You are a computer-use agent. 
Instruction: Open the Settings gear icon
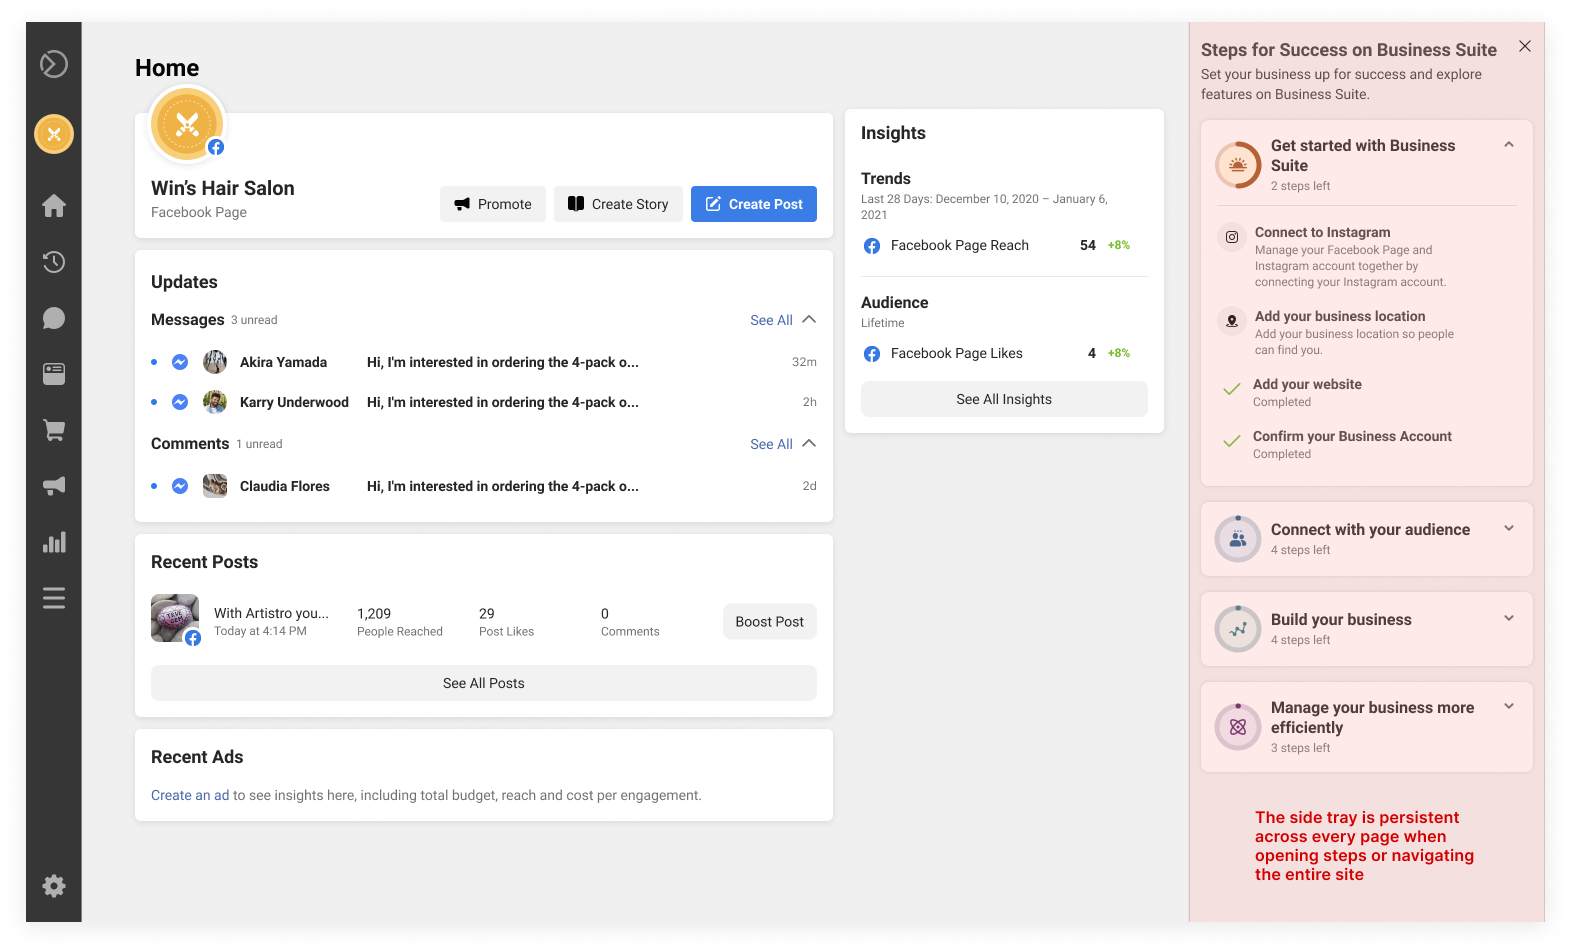54,886
